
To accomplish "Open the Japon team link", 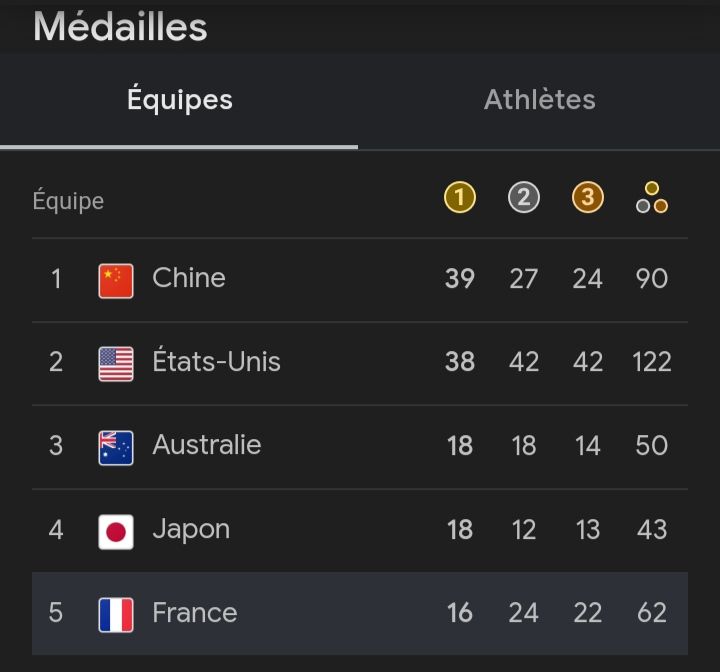I will tap(191, 529).
